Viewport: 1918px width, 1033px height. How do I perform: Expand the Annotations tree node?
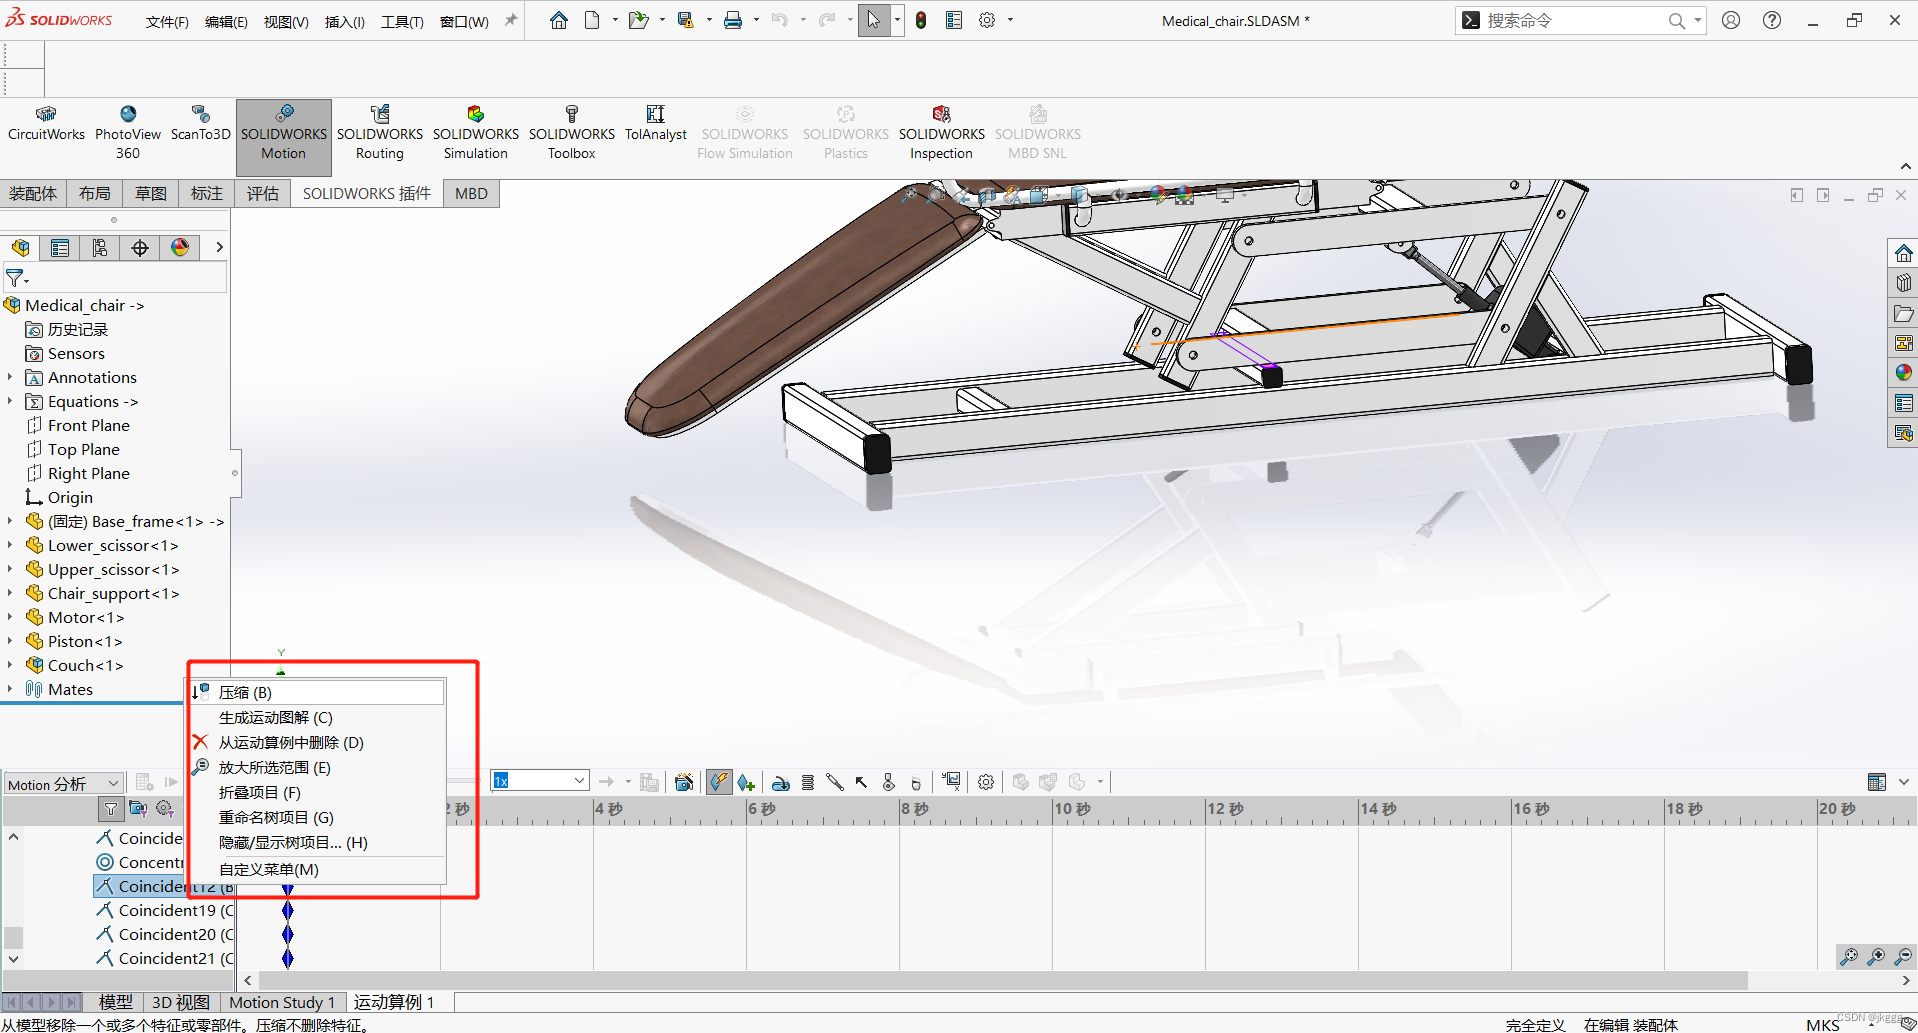point(10,377)
